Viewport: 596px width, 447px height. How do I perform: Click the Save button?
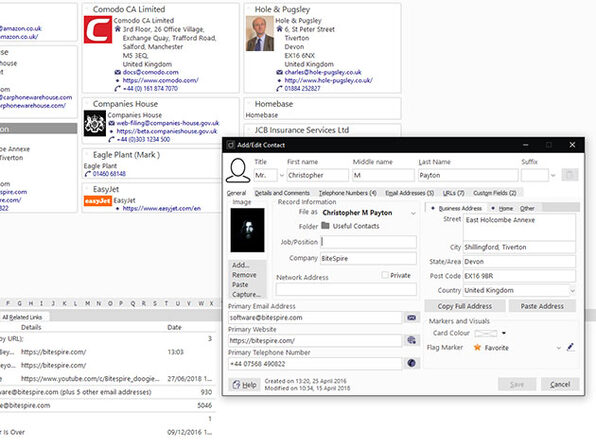(x=517, y=384)
